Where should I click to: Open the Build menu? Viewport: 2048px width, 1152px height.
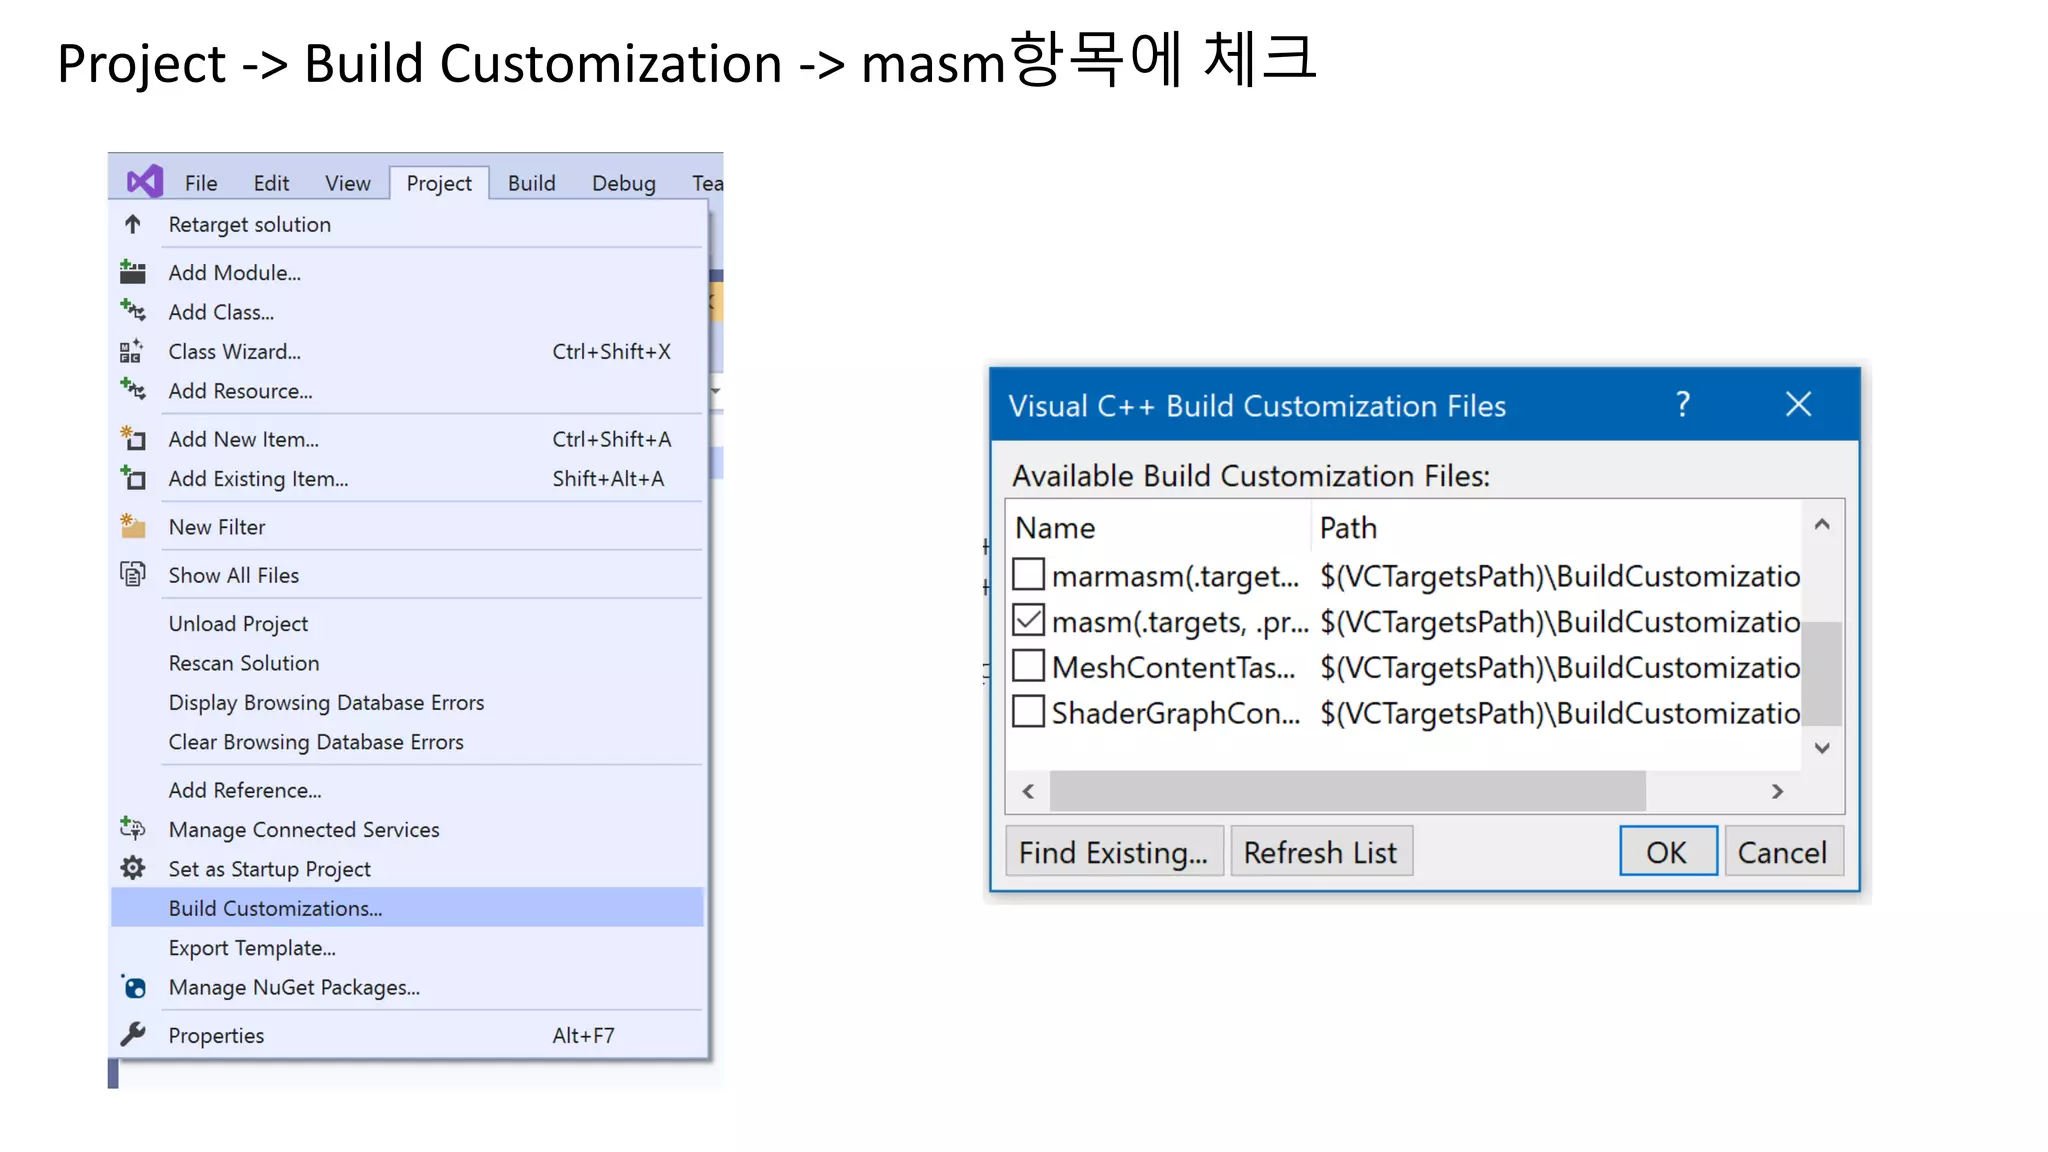coord(531,183)
